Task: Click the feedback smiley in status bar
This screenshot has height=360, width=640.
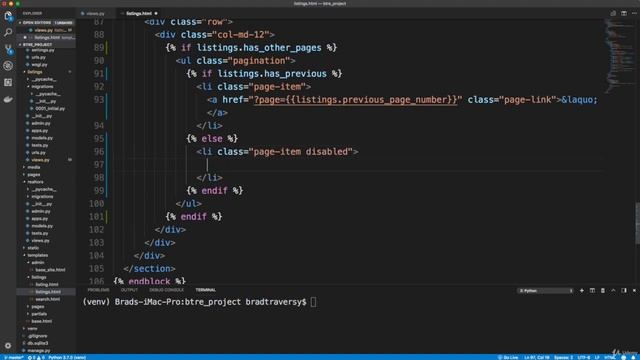Action: 624,358
